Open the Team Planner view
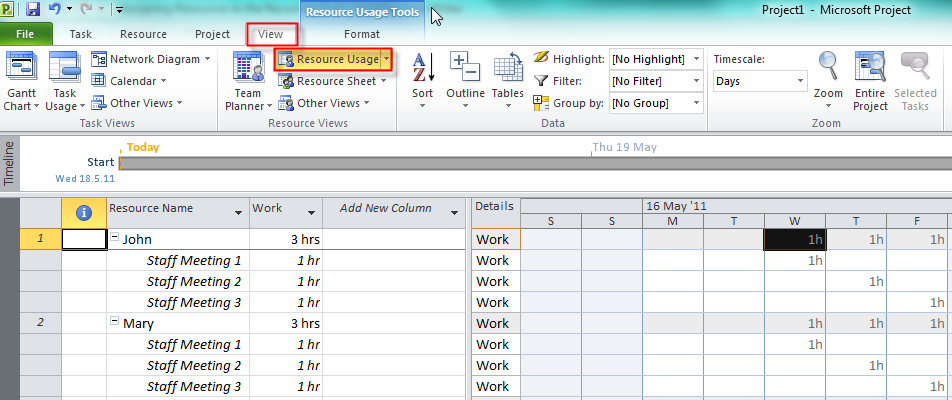The image size is (952, 400). click(x=246, y=70)
